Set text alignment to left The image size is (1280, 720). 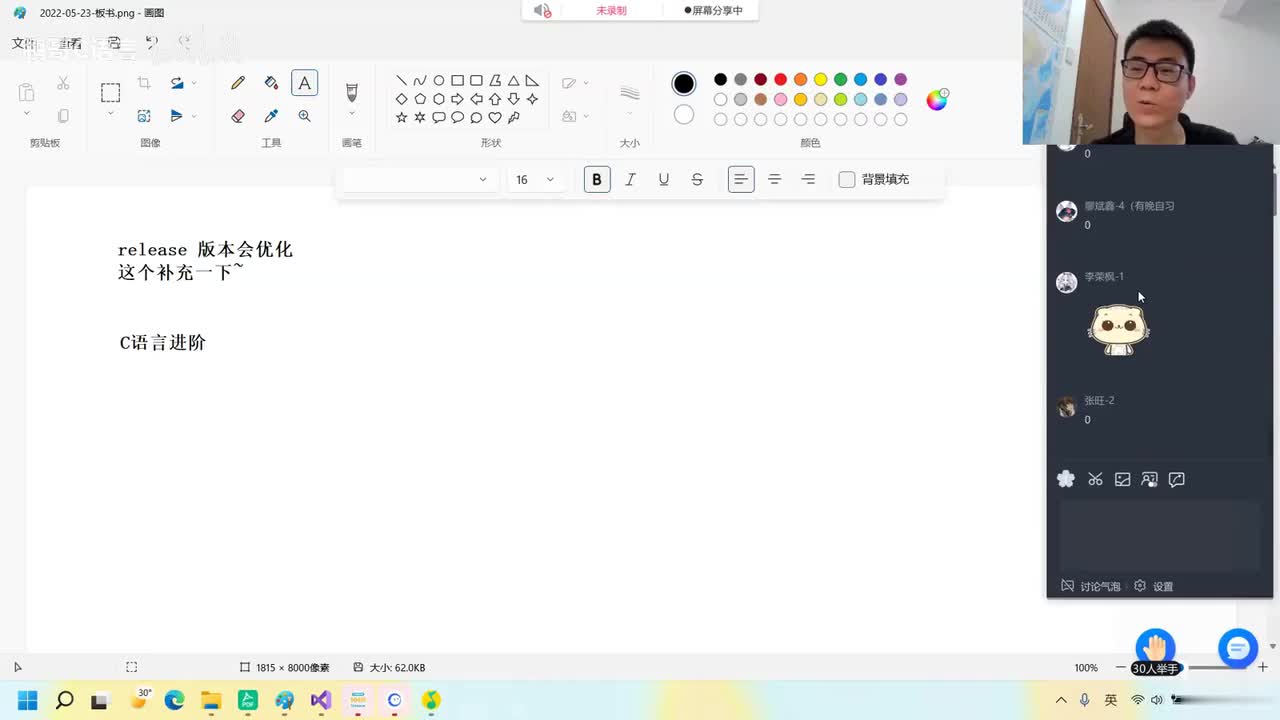[x=741, y=179]
